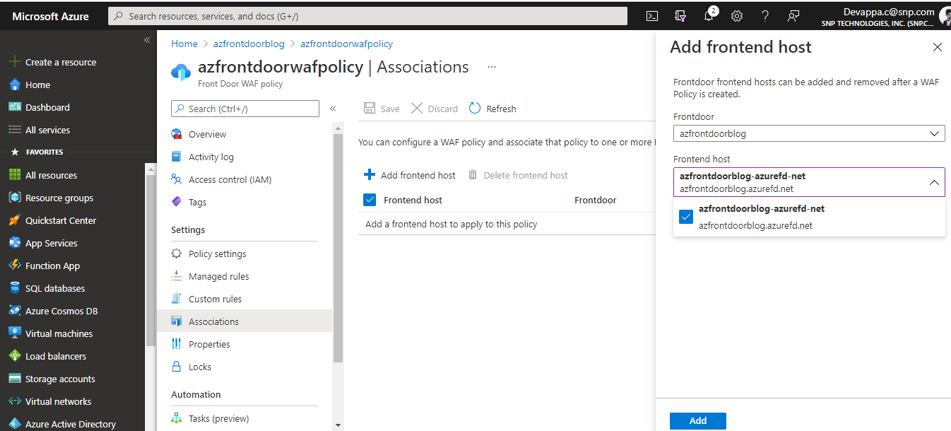The width and height of the screenshot is (951, 431).
Task: Click the Discard toolbar button
Action: (x=434, y=109)
